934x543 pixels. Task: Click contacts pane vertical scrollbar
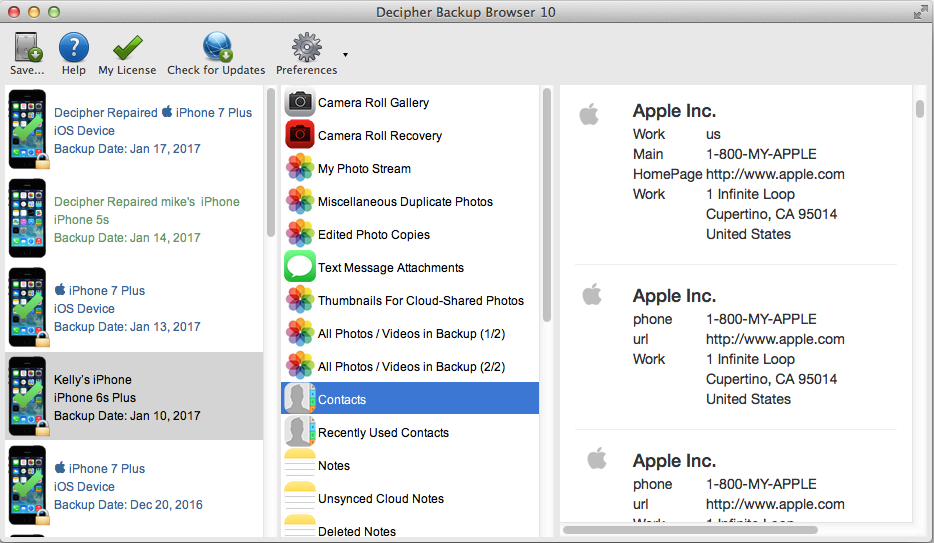coord(920,109)
